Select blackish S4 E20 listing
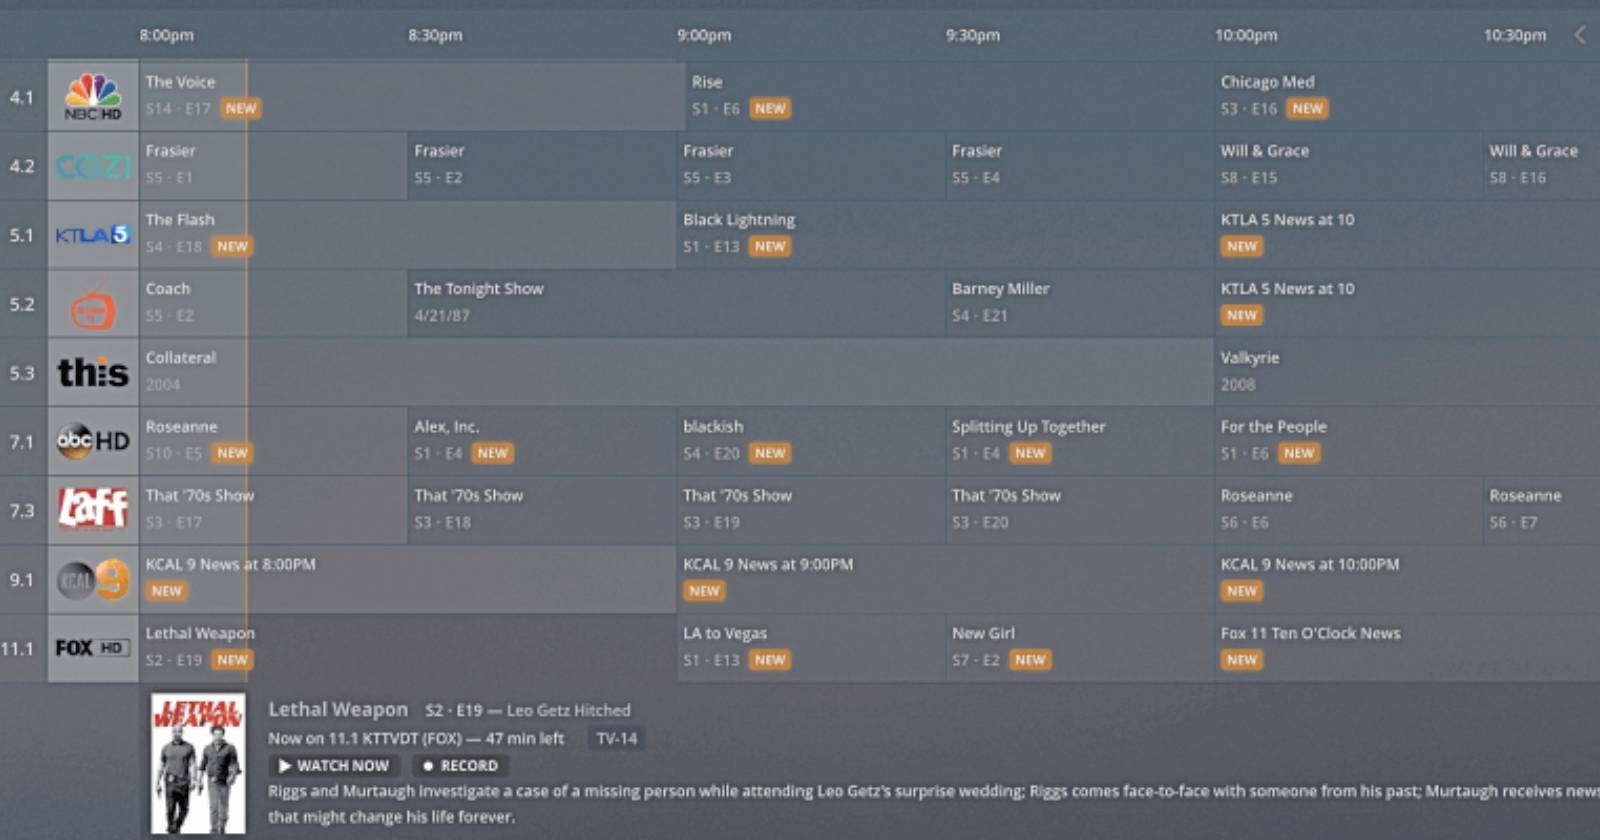1600x840 pixels. click(811, 442)
